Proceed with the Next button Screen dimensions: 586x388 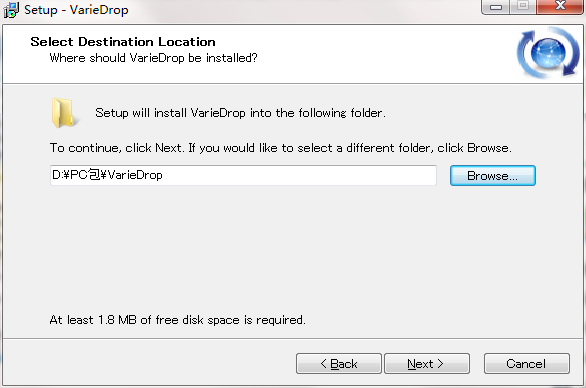(x=427, y=363)
